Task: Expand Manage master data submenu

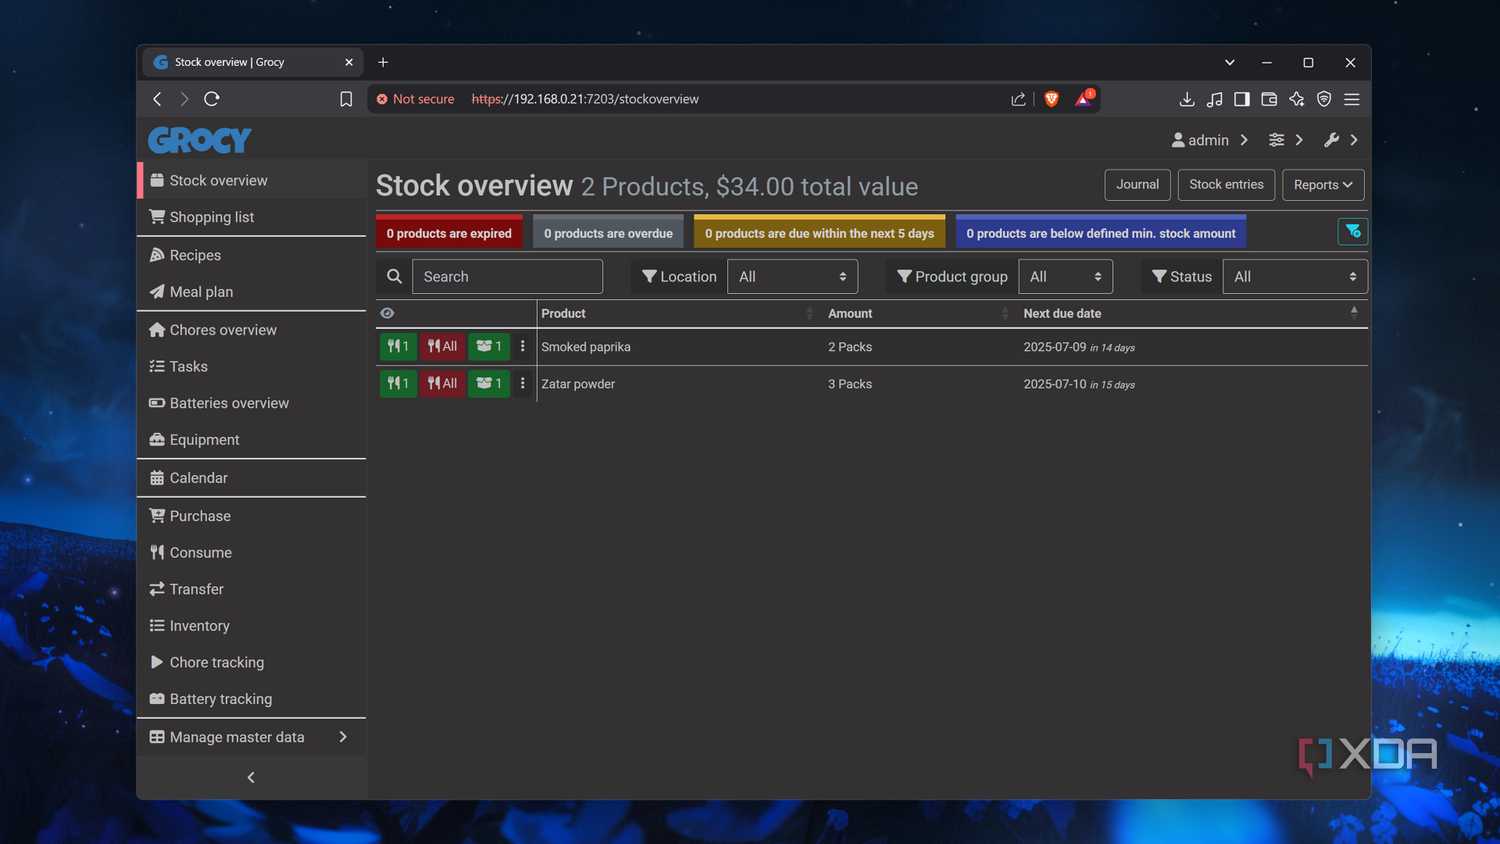Action: coord(251,737)
